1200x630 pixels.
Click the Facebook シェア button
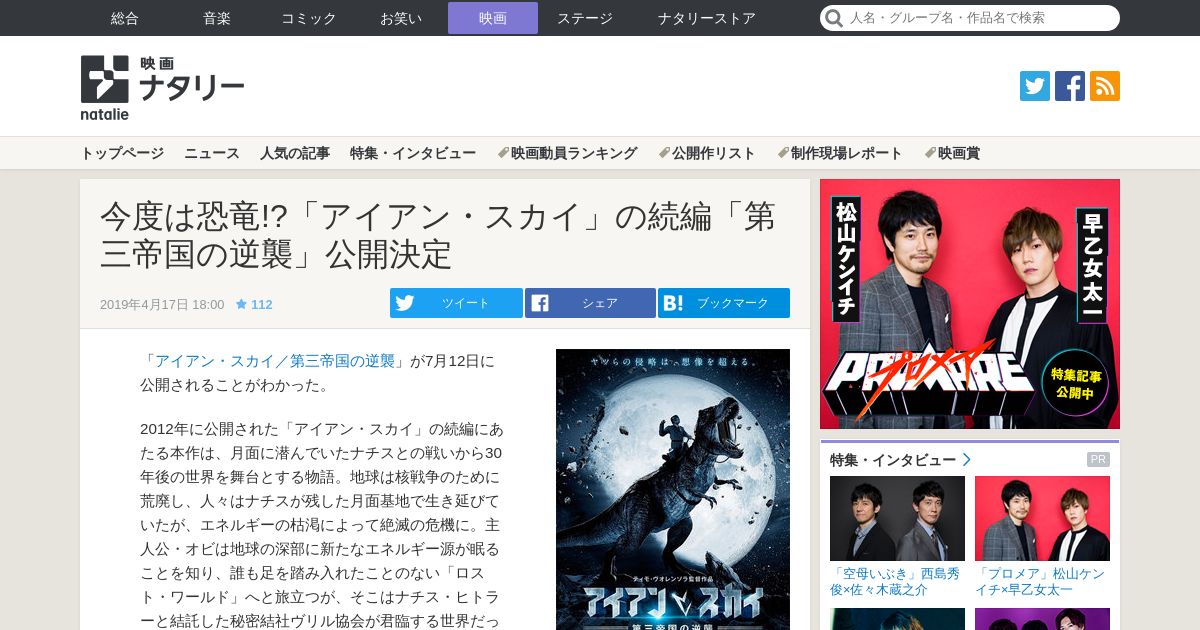click(590, 303)
